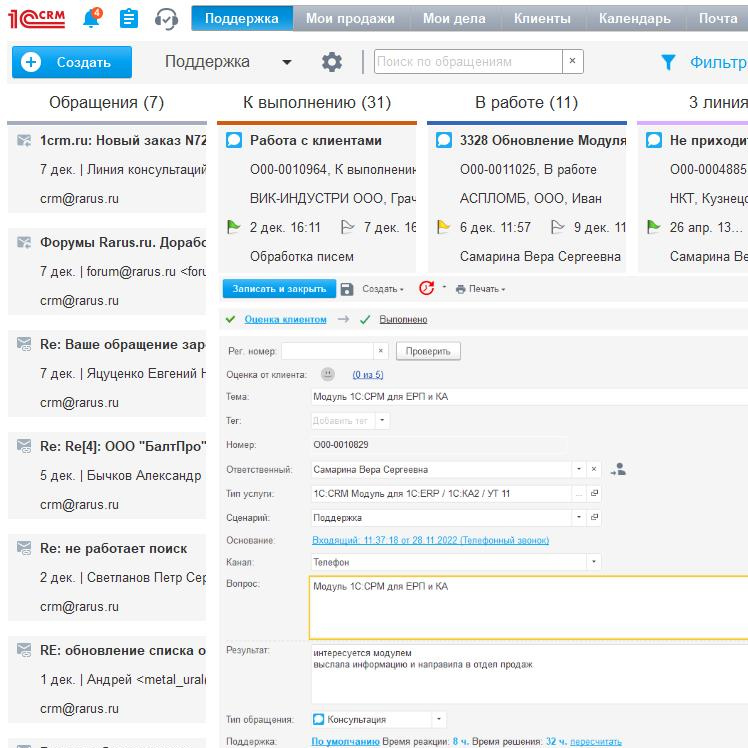Expand the Поддержка board selector dropdown
Viewport: 748px width, 748px height.
(287, 62)
